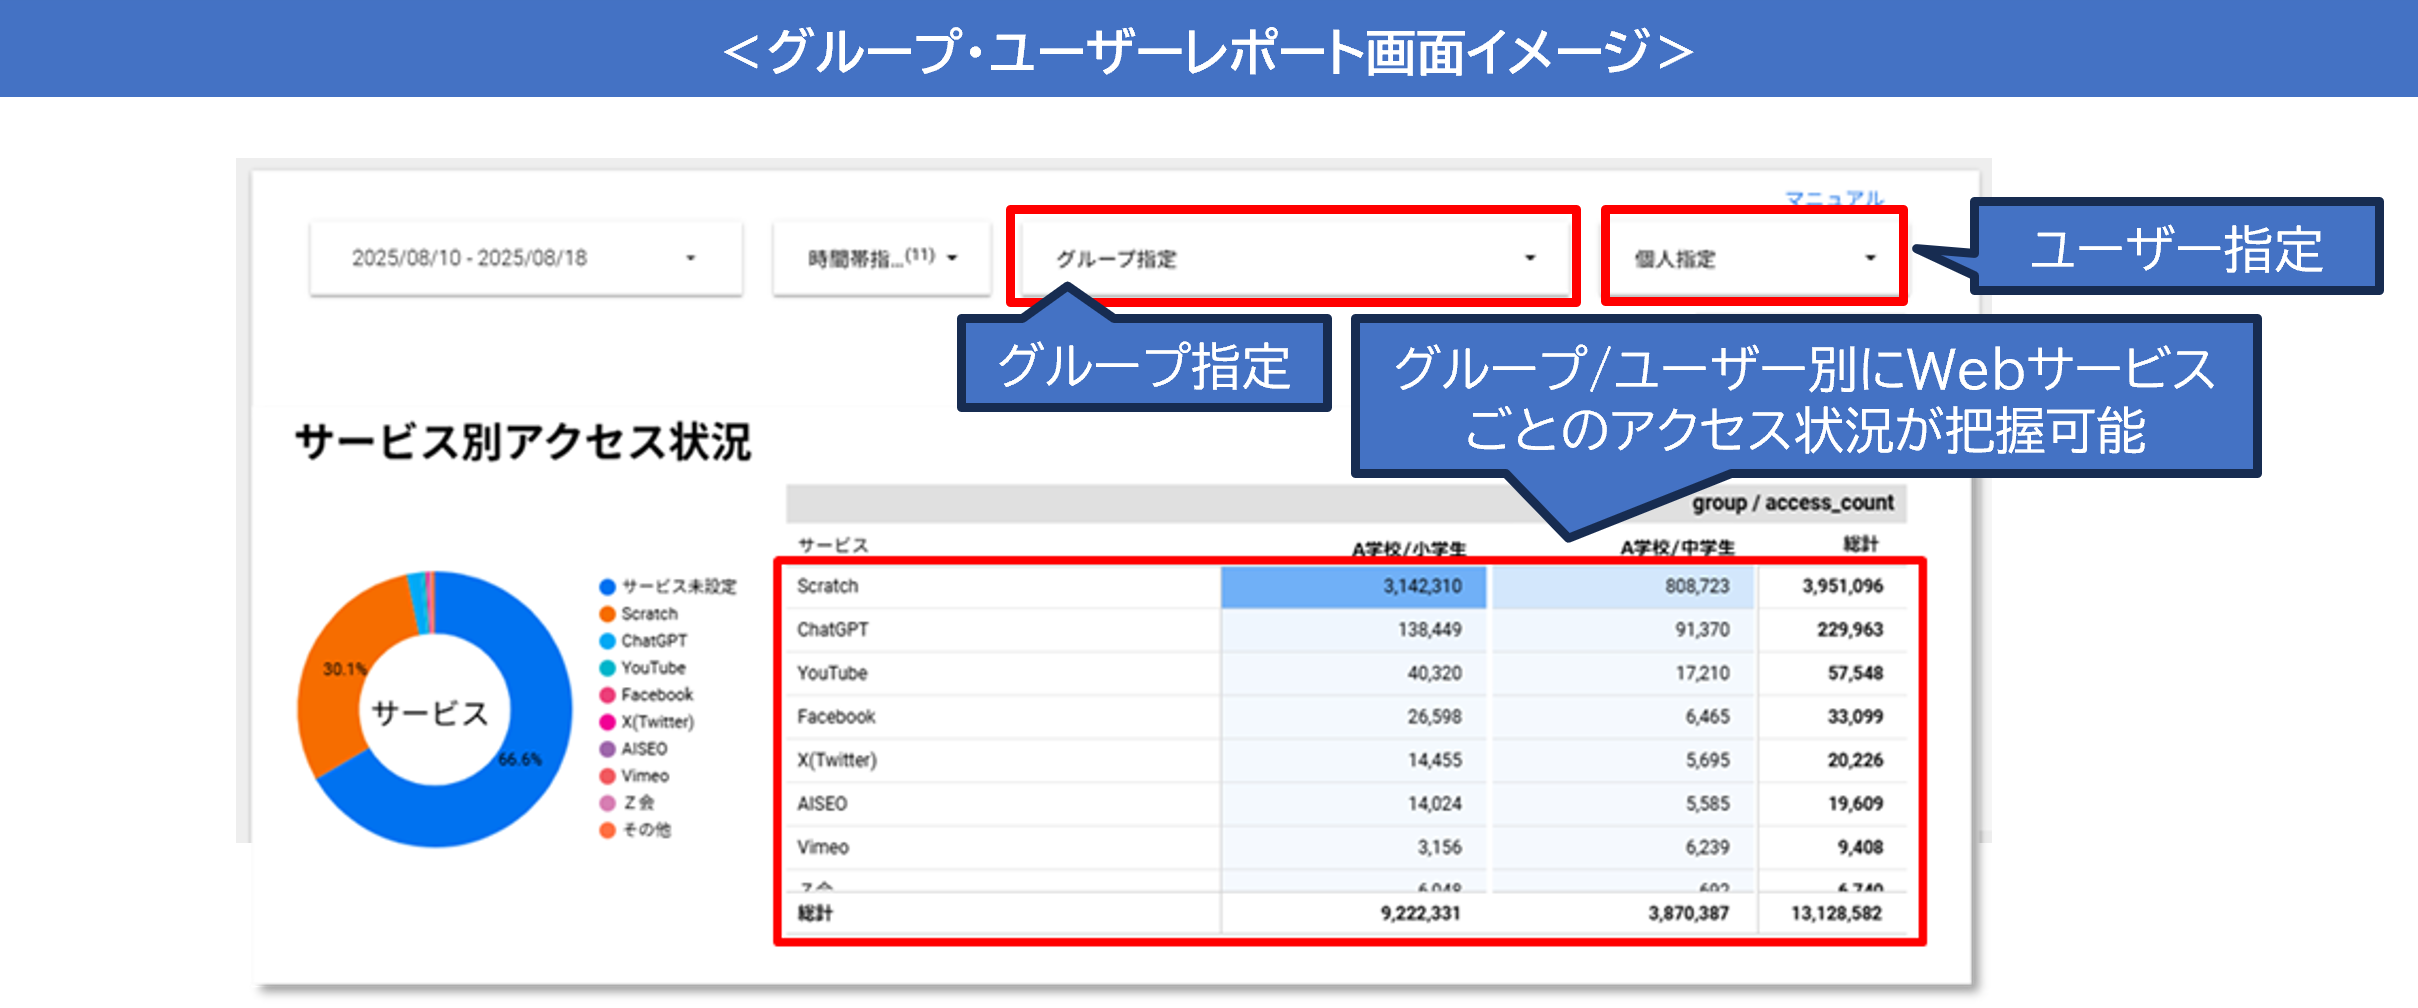Image resolution: width=2418 pixels, height=1008 pixels.
Task: Expand the 時間帯指定 time filter dropdown
Action: point(881,258)
